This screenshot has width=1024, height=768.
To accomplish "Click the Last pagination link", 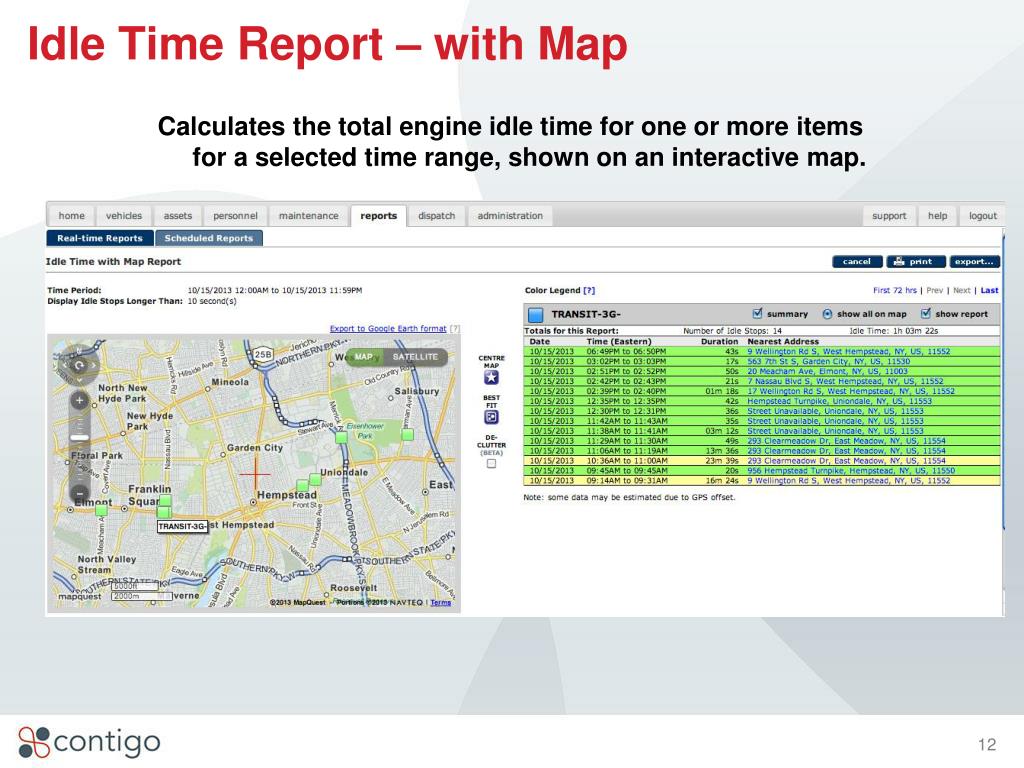I will (x=989, y=291).
